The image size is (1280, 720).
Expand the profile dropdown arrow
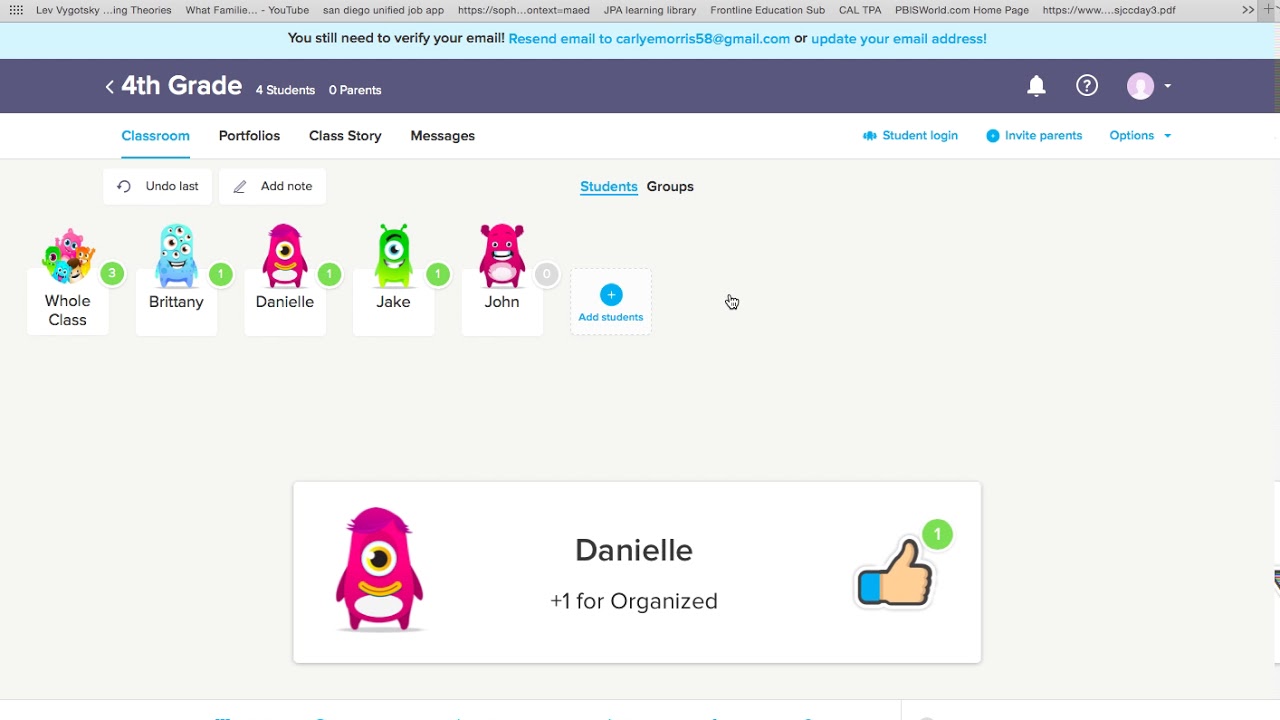1167,86
